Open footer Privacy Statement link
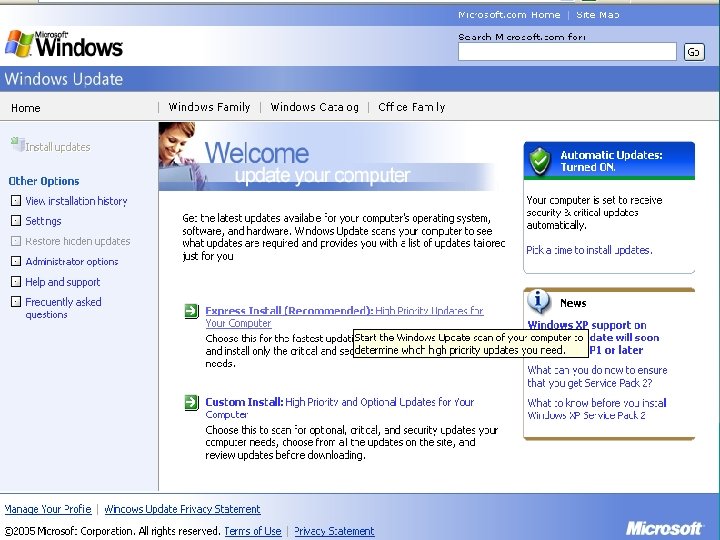 334,531
